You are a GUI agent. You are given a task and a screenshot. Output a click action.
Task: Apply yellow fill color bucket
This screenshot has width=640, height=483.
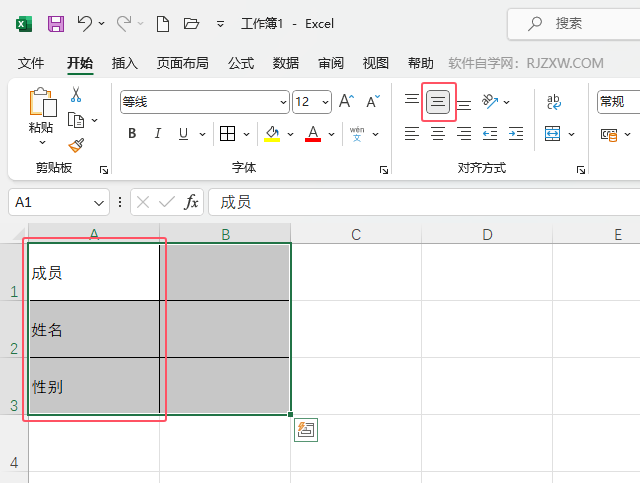coord(272,134)
